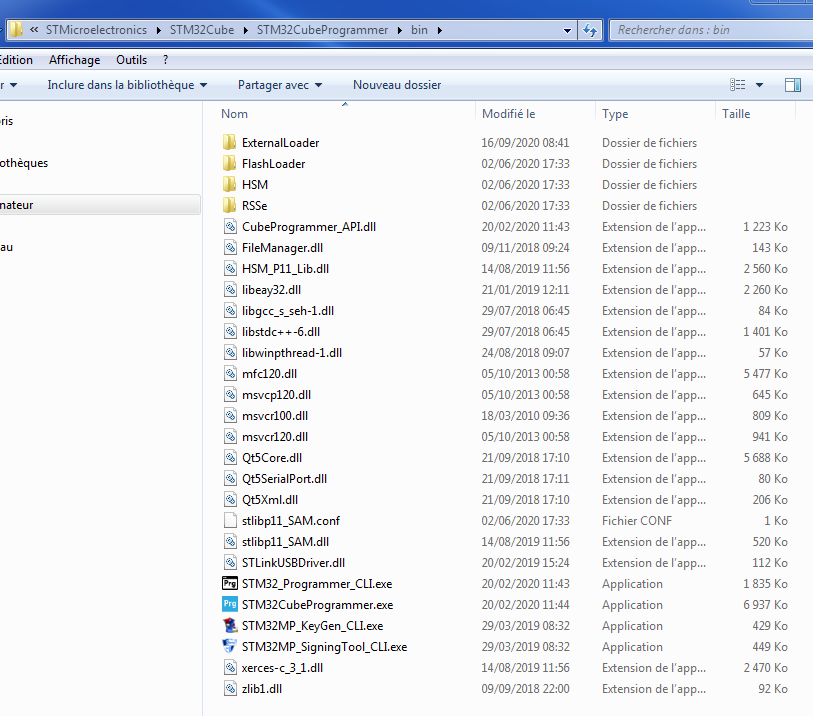Open the Outils menu

[x=132, y=60]
